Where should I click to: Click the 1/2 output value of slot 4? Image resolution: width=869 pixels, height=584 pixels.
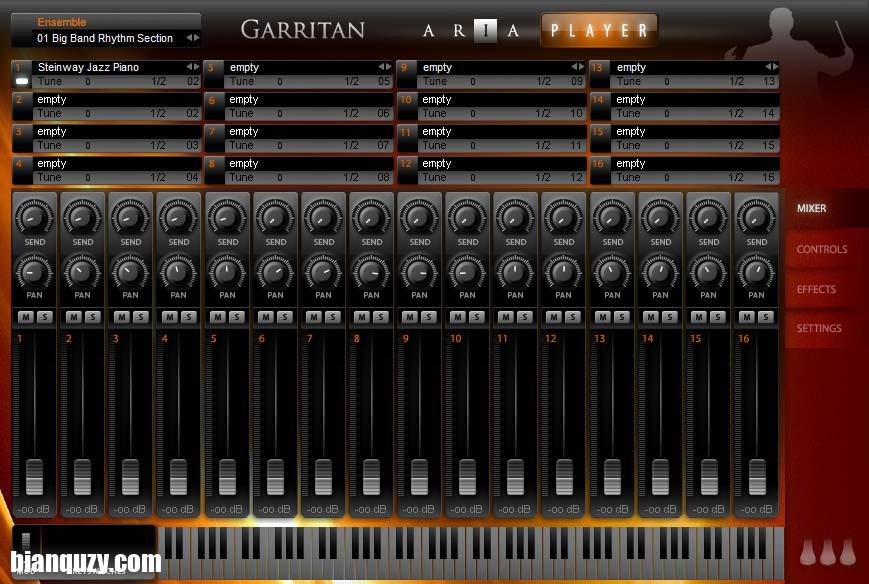click(158, 177)
